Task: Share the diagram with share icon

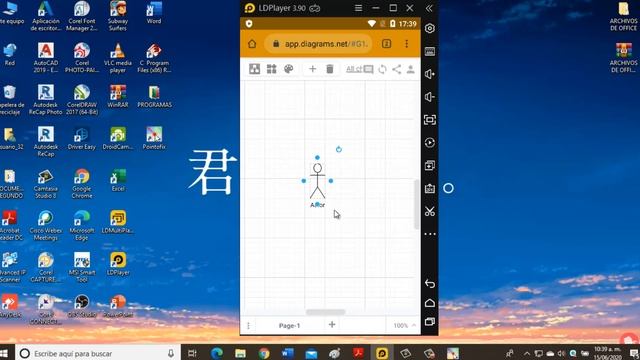Action: [x=396, y=69]
